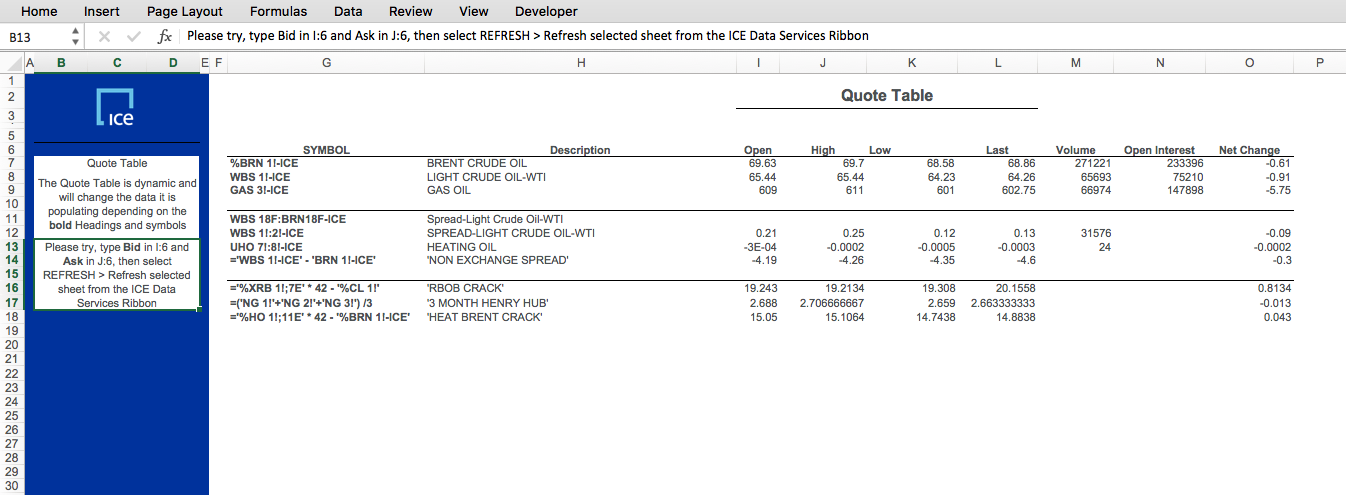Select the Last heading cell
The height and width of the screenshot is (495, 1346).
tap(997, 150)
